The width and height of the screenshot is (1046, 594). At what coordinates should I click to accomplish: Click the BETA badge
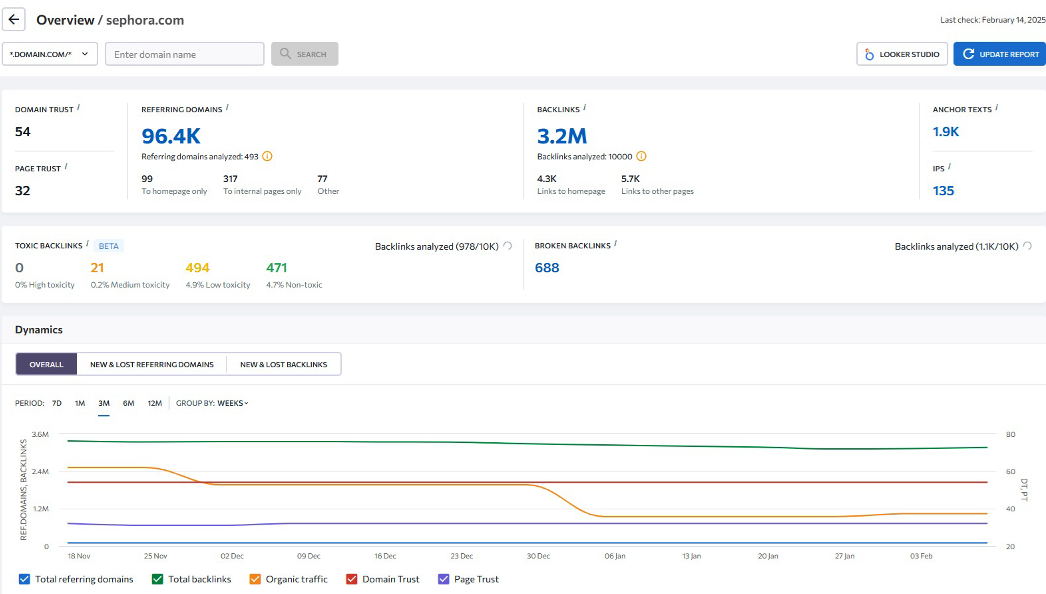[109, 246]
